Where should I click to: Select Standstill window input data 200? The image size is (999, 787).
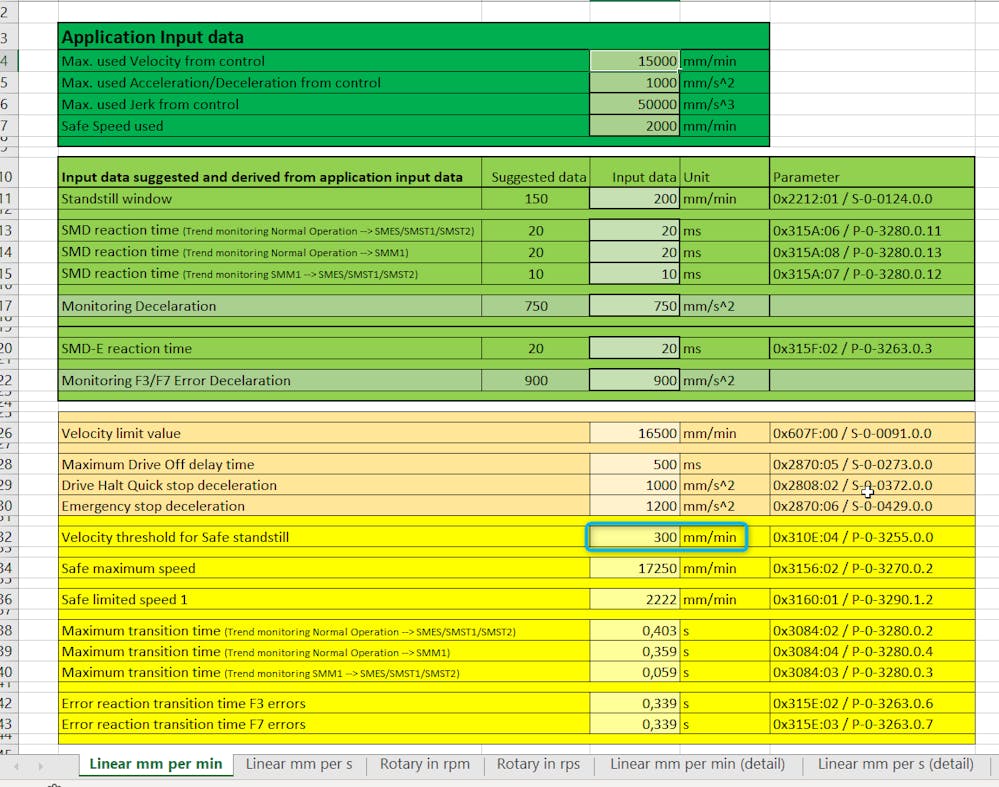[635, 199]
